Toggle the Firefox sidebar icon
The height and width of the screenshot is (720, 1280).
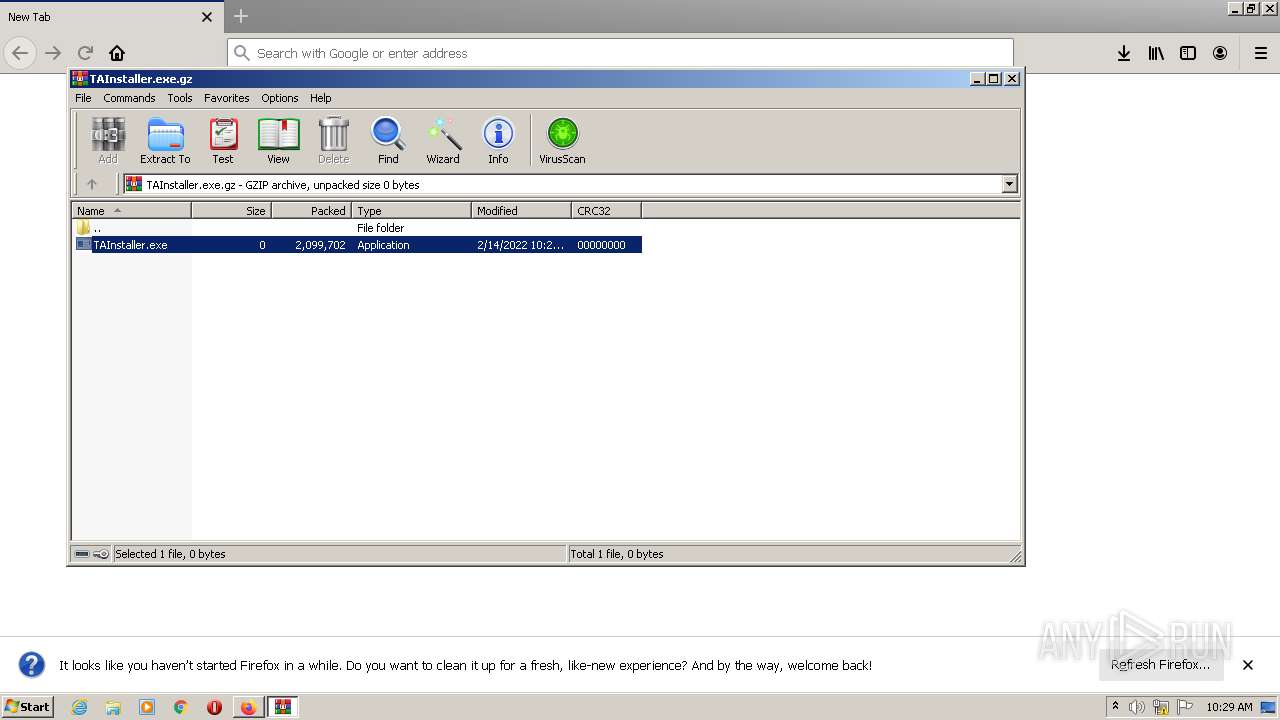tap(1188, 53)
